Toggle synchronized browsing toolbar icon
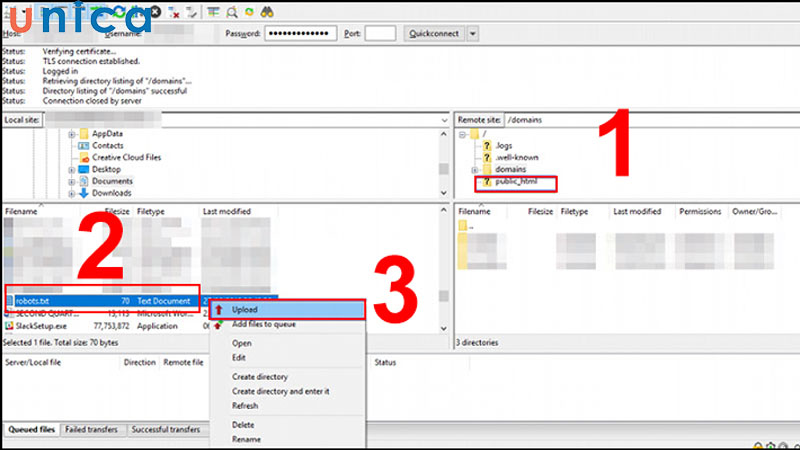Screen dimensions: 800x450 coord(249,12)
